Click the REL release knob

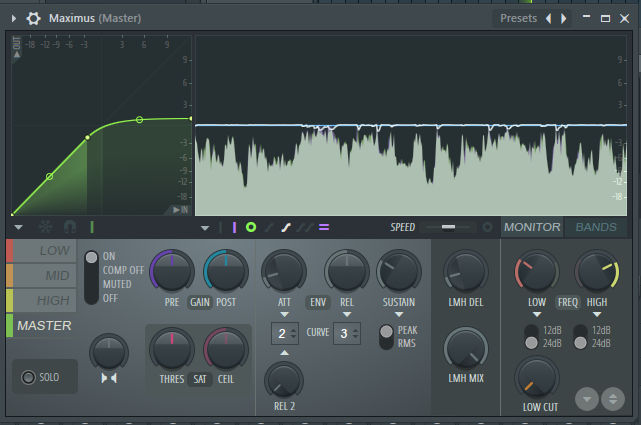coord(347,272)
